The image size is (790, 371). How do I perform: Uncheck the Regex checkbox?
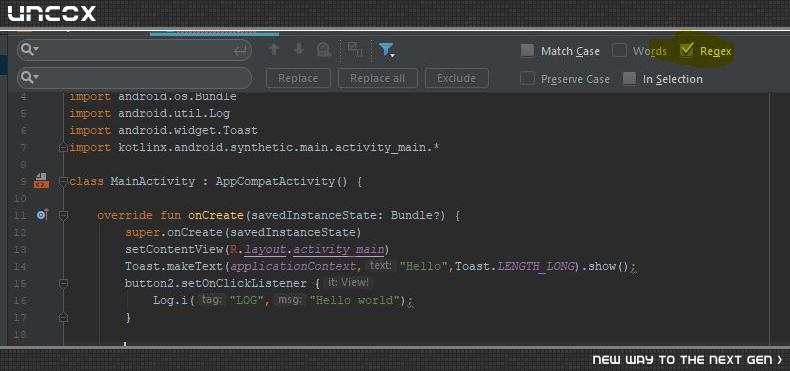[687, 50]
